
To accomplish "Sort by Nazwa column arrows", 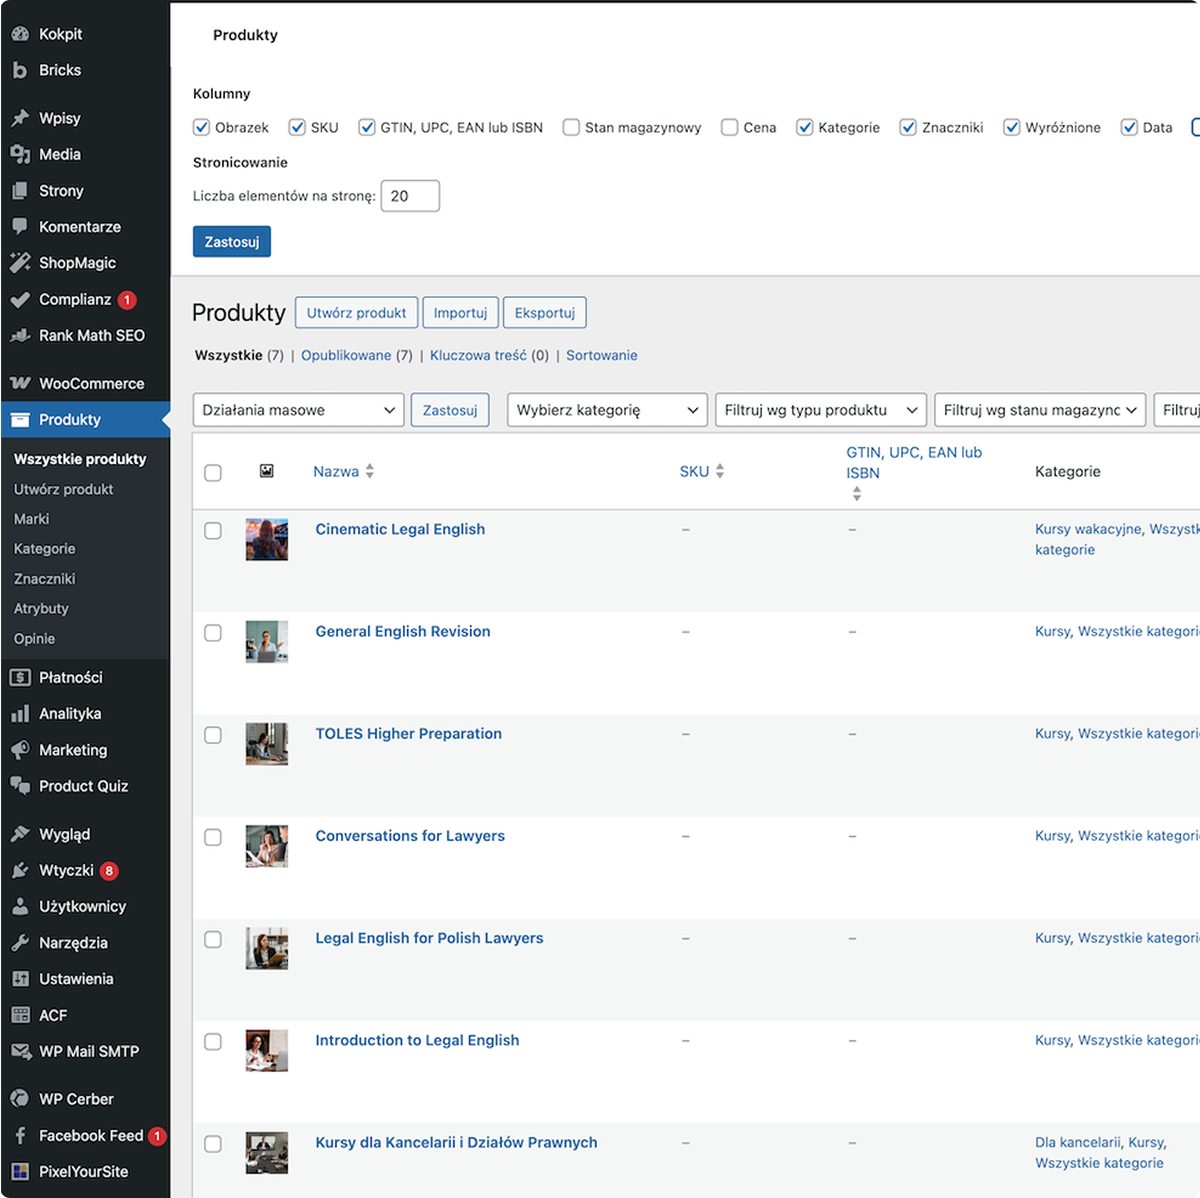I will click(370, 471).
